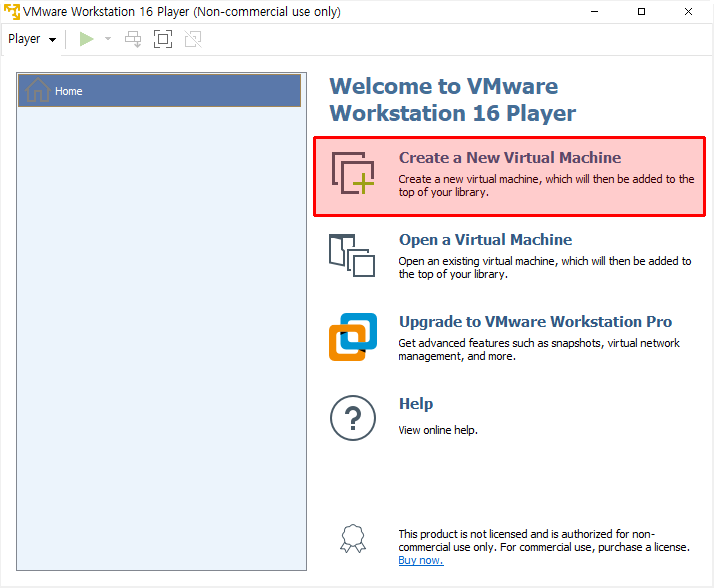Image resolution: width=714 pixels, height=588 pixels.
Task: Click the Buy now link
Action: [421, 560]
